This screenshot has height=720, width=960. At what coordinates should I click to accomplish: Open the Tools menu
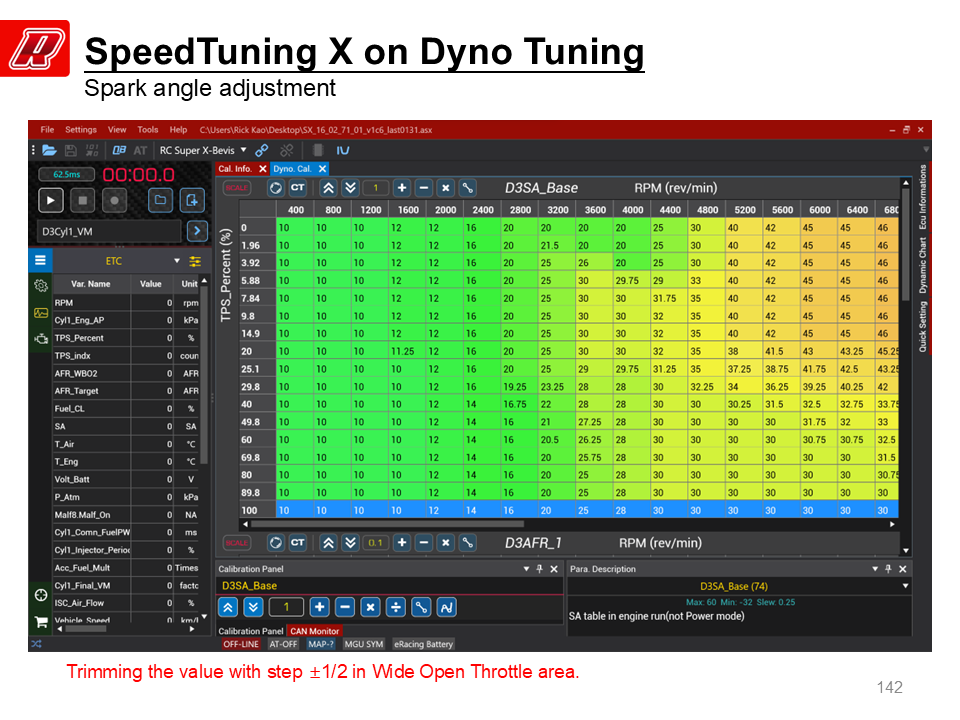coord(148,130)
